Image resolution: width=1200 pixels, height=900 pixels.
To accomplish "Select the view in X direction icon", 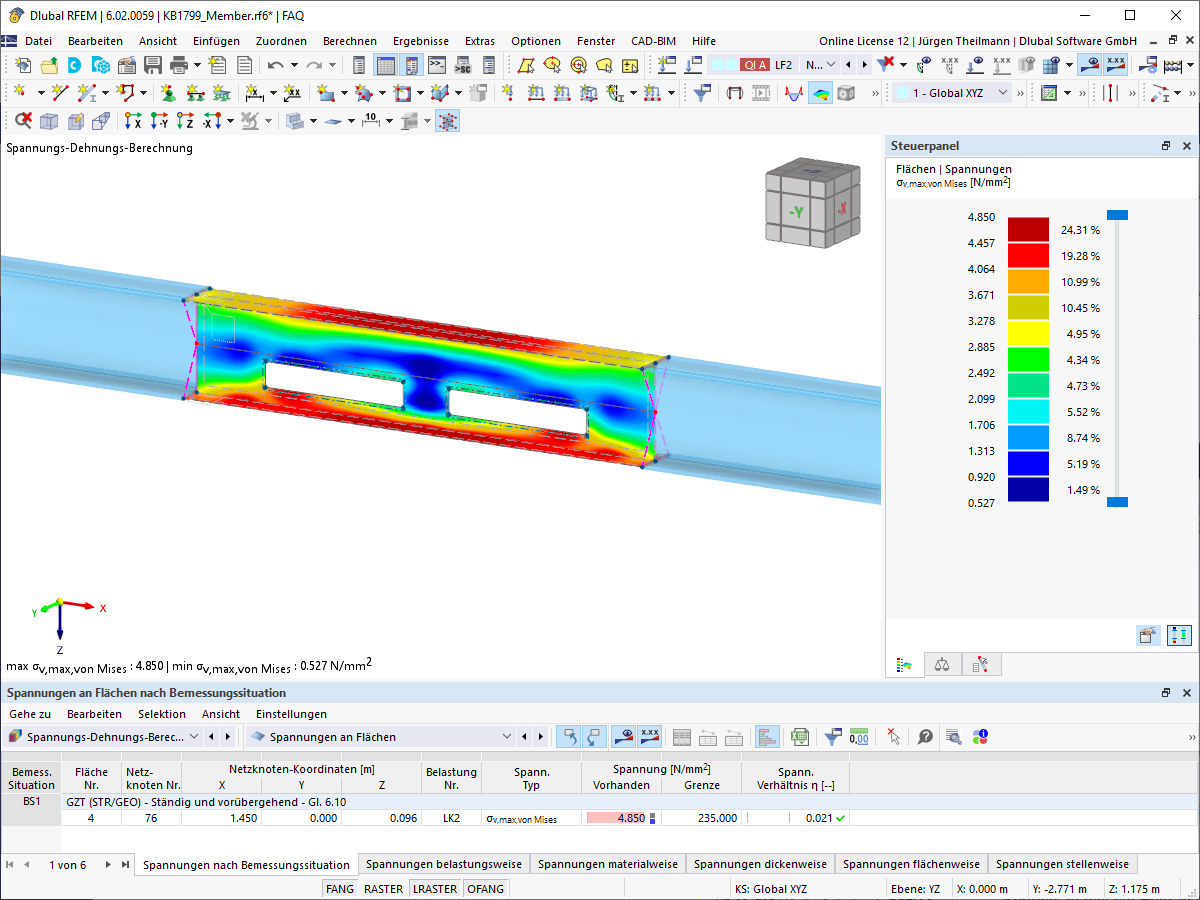I will pyautogui.click(x=132, y=121).
